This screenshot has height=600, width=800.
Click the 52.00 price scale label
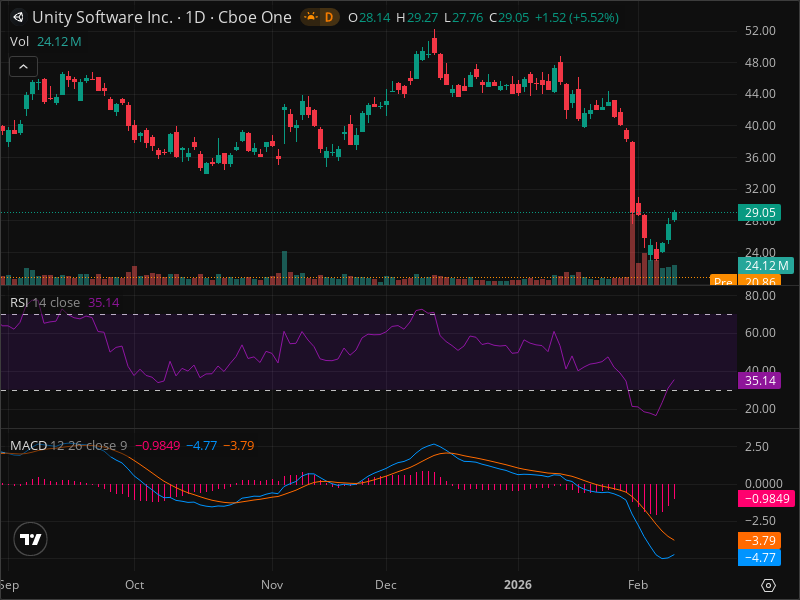[760, 31]
